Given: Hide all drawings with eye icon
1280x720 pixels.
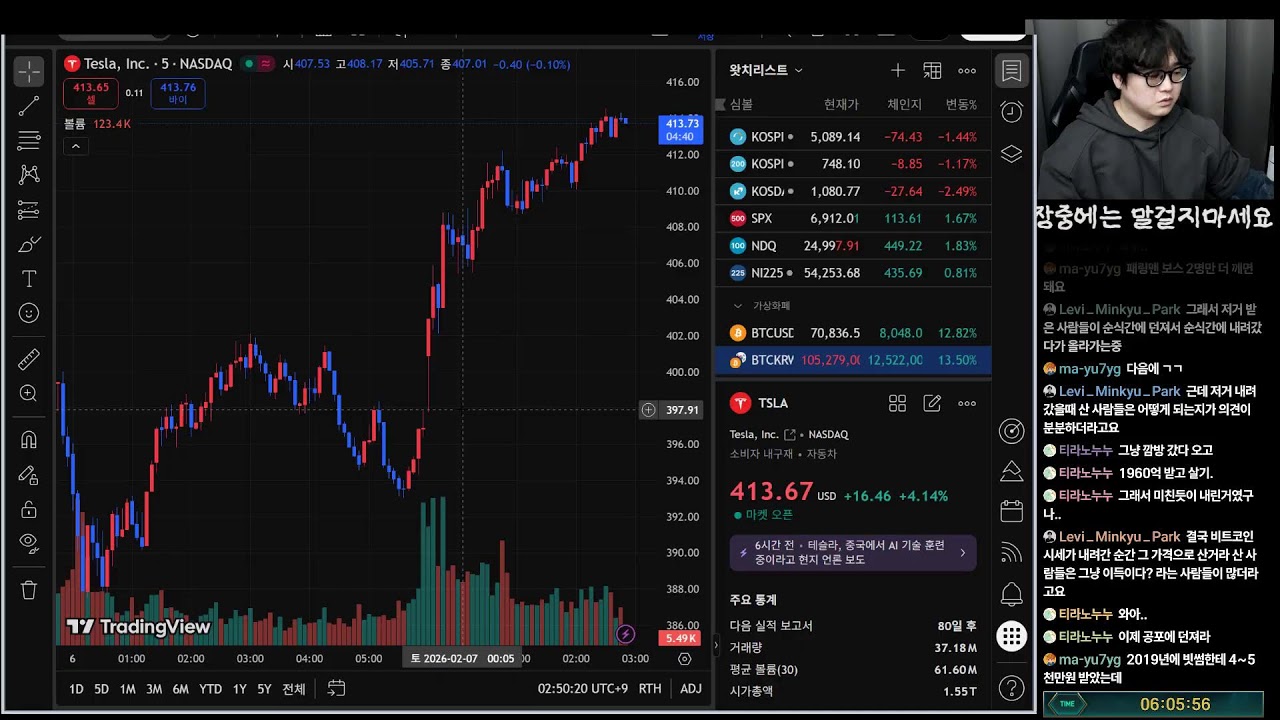Looking at the screenshot, I should [29, 543].
